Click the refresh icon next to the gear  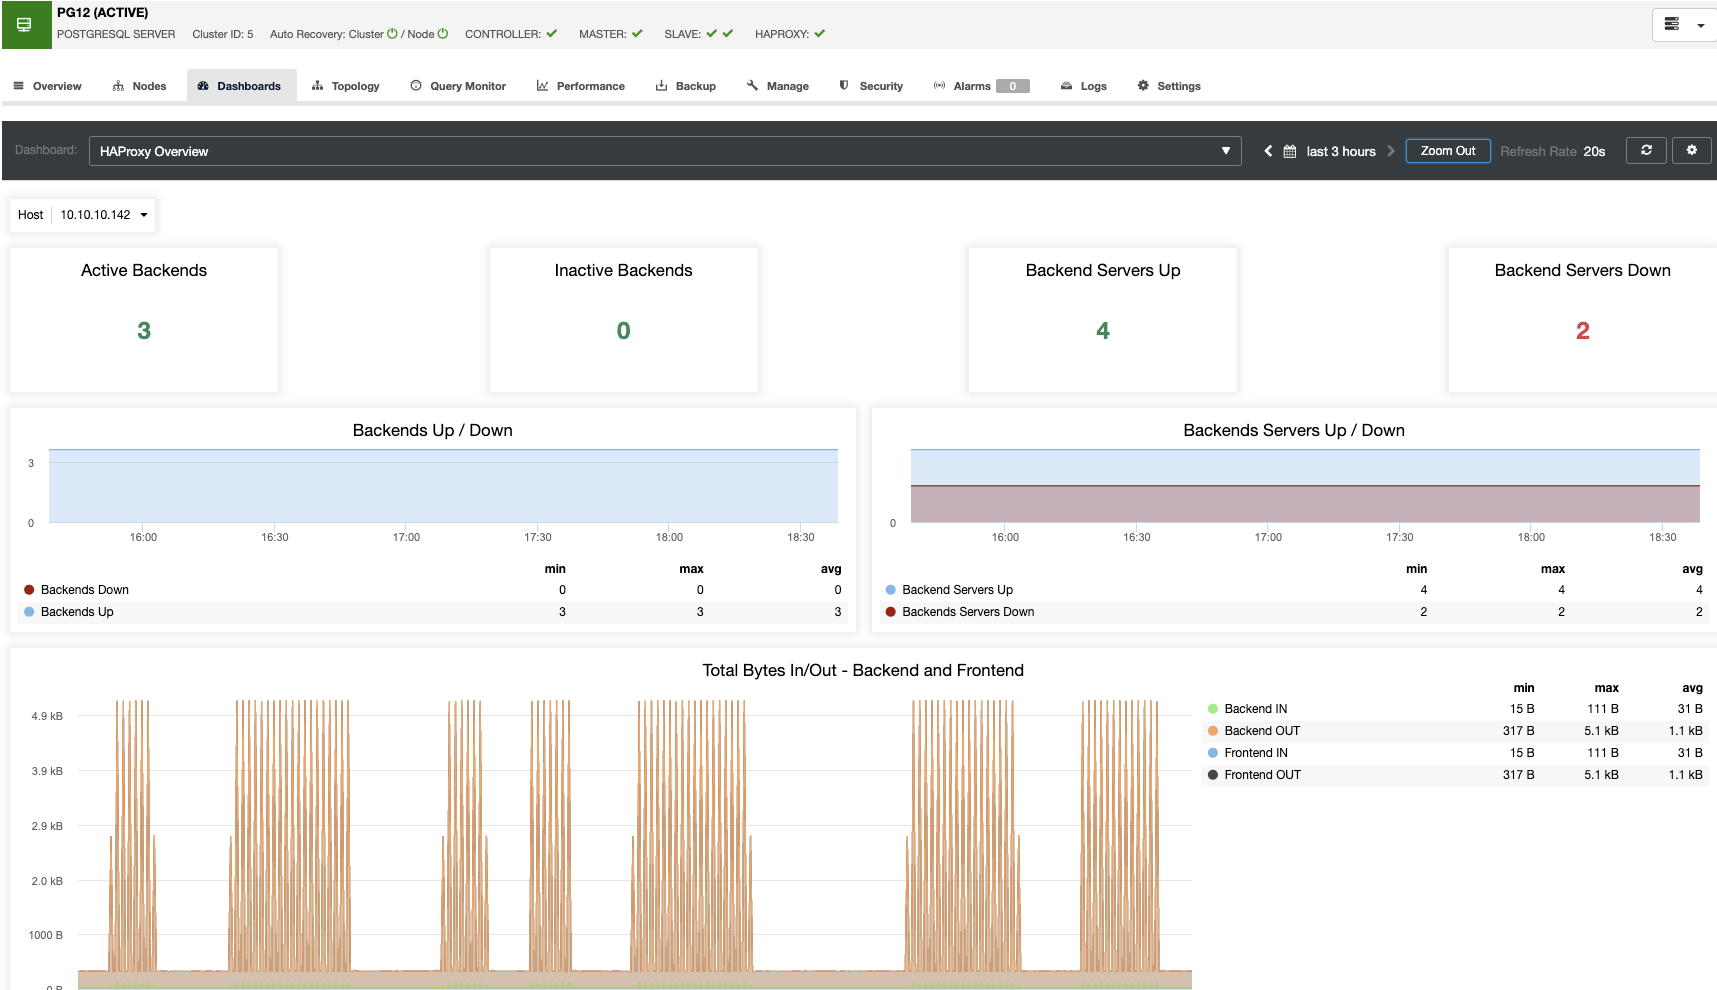(1646, 150)
